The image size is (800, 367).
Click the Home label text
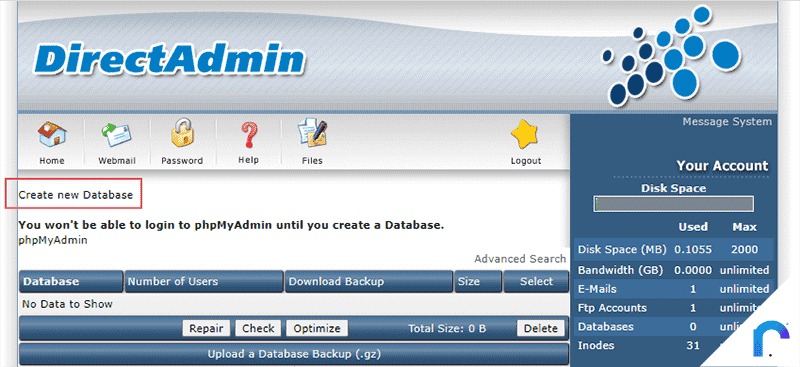[x=52, y=160]
